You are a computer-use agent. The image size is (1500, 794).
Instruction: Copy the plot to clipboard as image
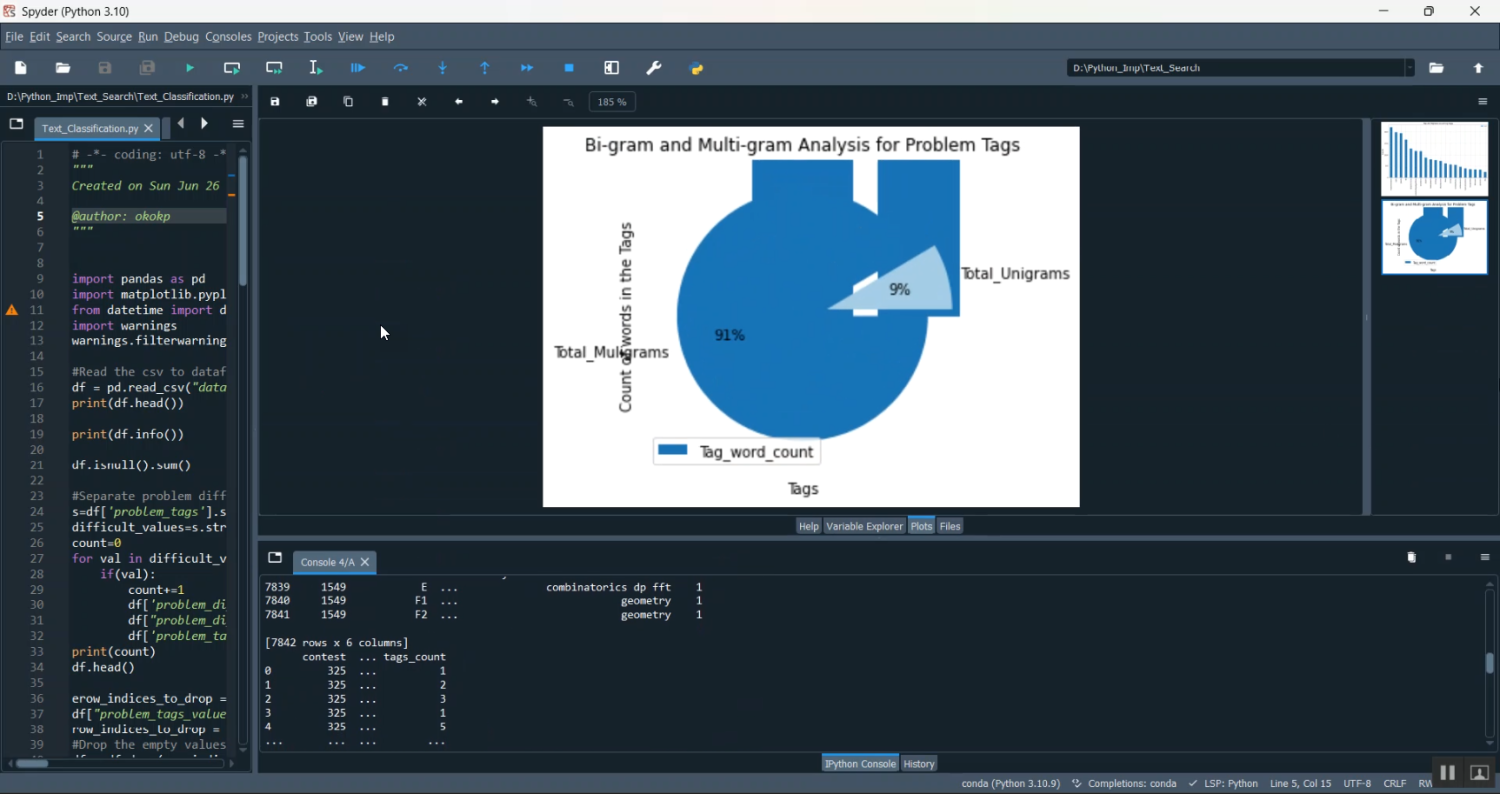click(348, 102)
